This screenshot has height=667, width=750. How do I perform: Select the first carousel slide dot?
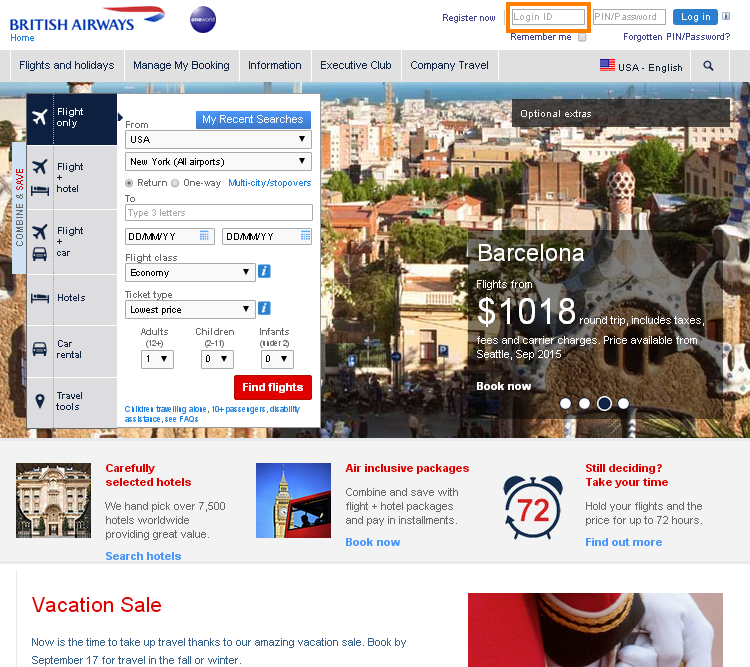pyautogui.click(x=565, y=404)
